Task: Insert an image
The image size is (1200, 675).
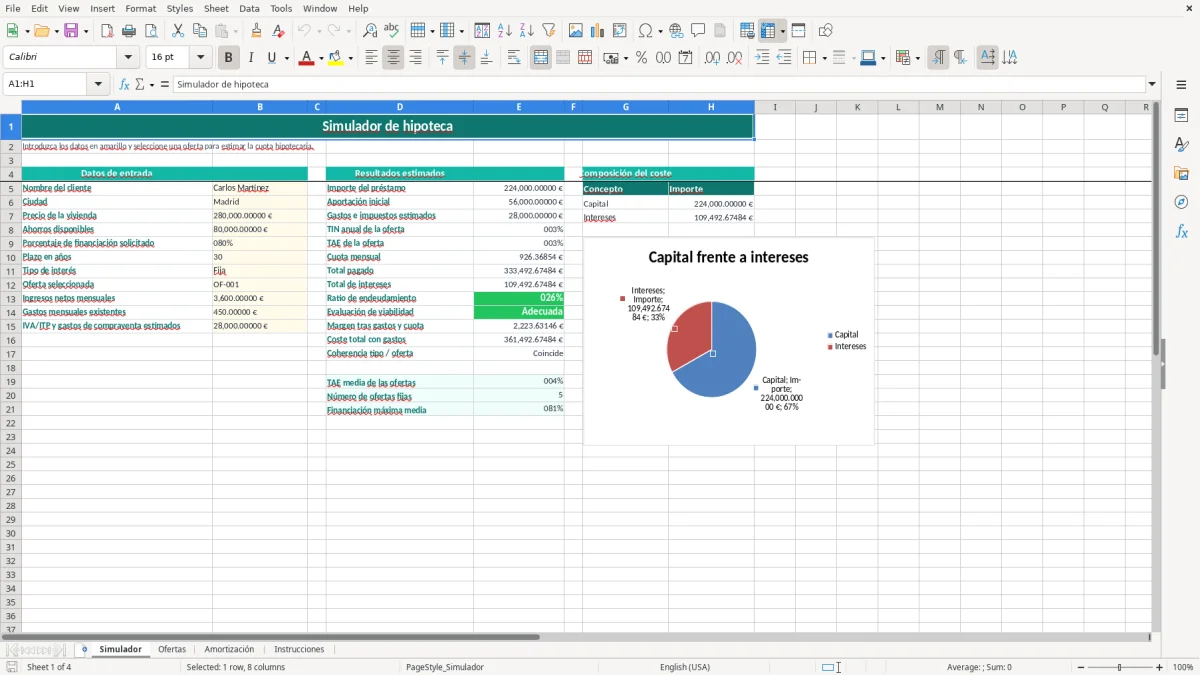Action: coord(576,31)
